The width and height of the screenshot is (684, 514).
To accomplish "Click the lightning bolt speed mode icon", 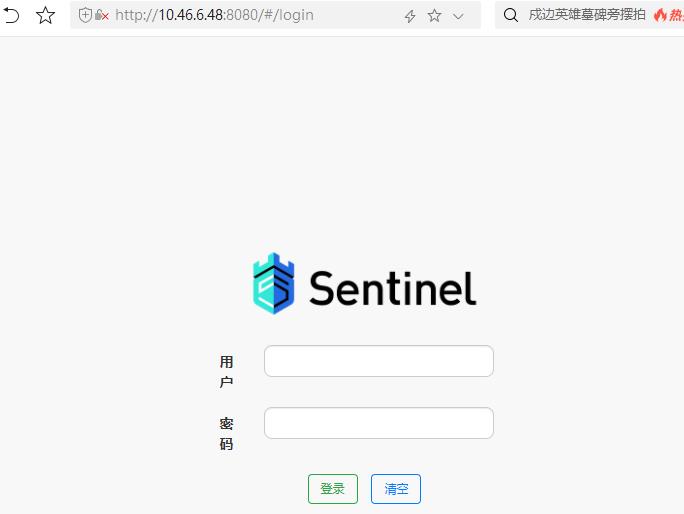I will click(x=410, y=16).
